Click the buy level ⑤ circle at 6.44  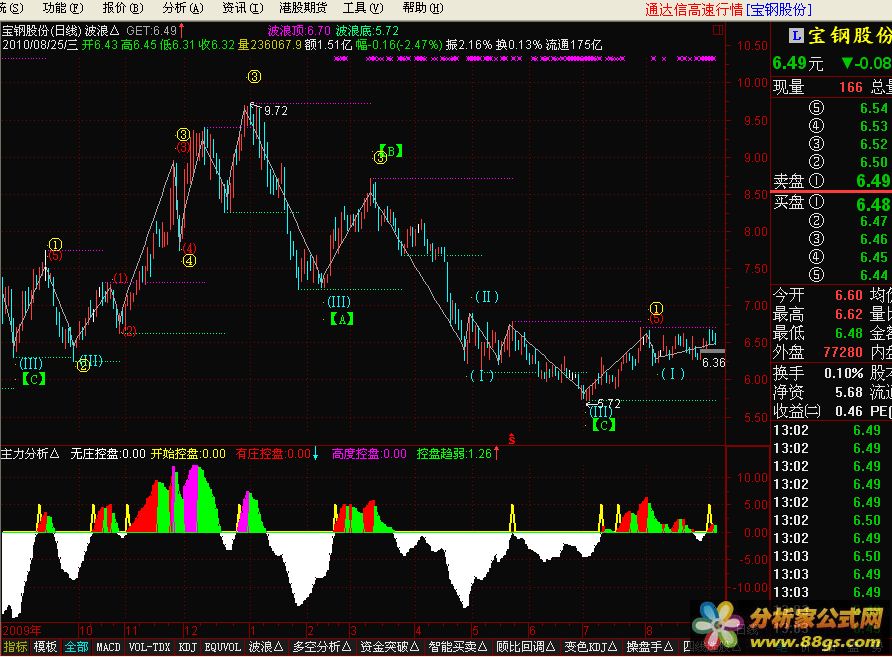tap(816, 275)
